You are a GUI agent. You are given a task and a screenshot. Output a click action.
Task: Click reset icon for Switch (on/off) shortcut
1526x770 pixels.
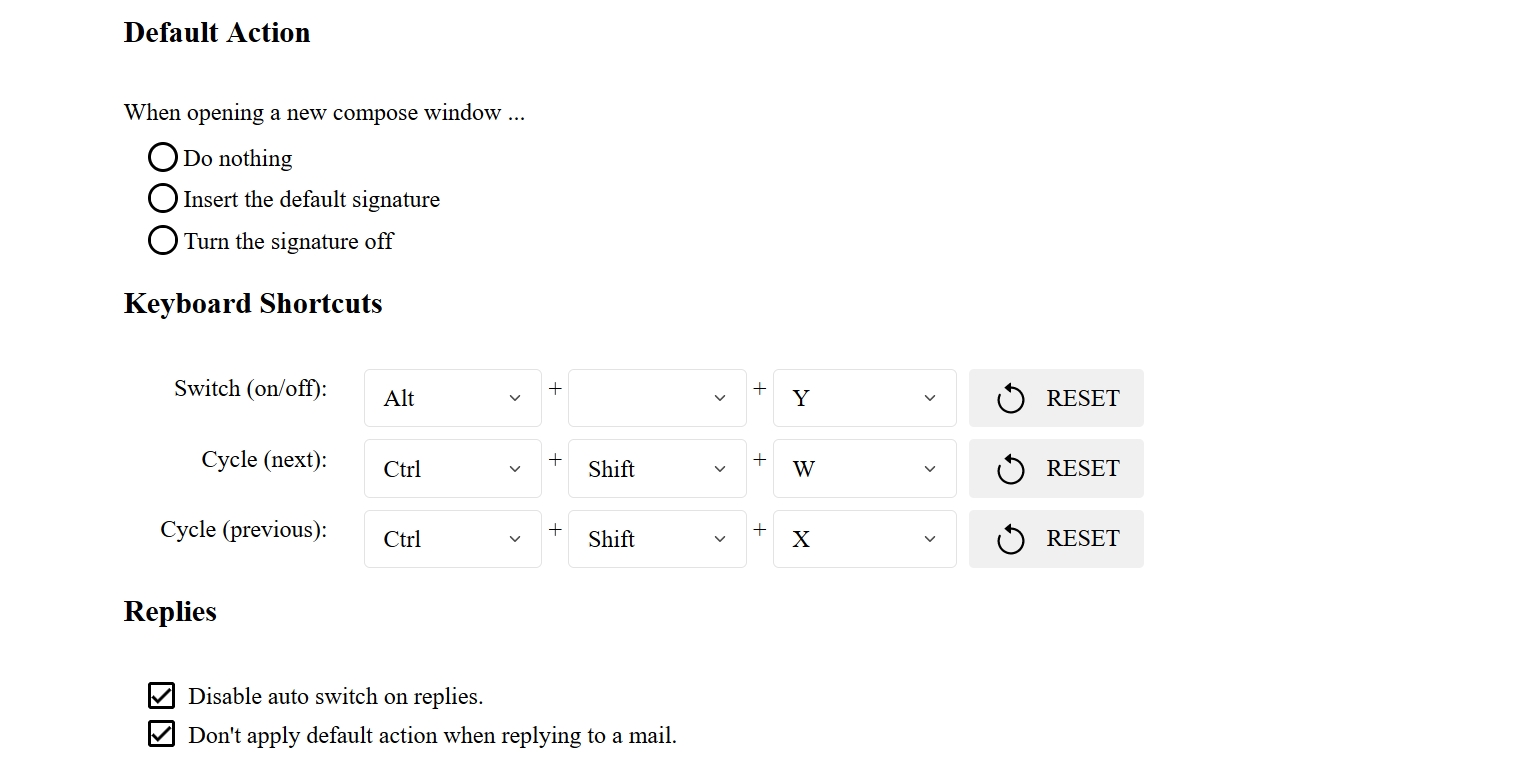coord(1010,399)
